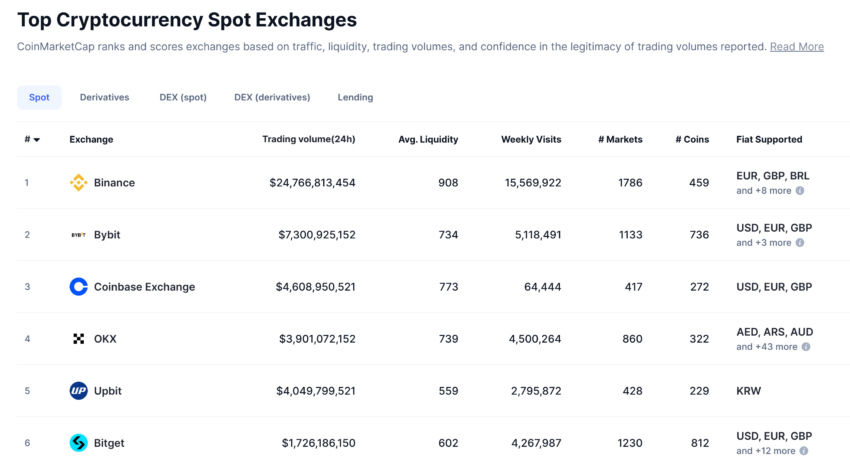Click Upbit weekly visits 2,795,872

536,391
